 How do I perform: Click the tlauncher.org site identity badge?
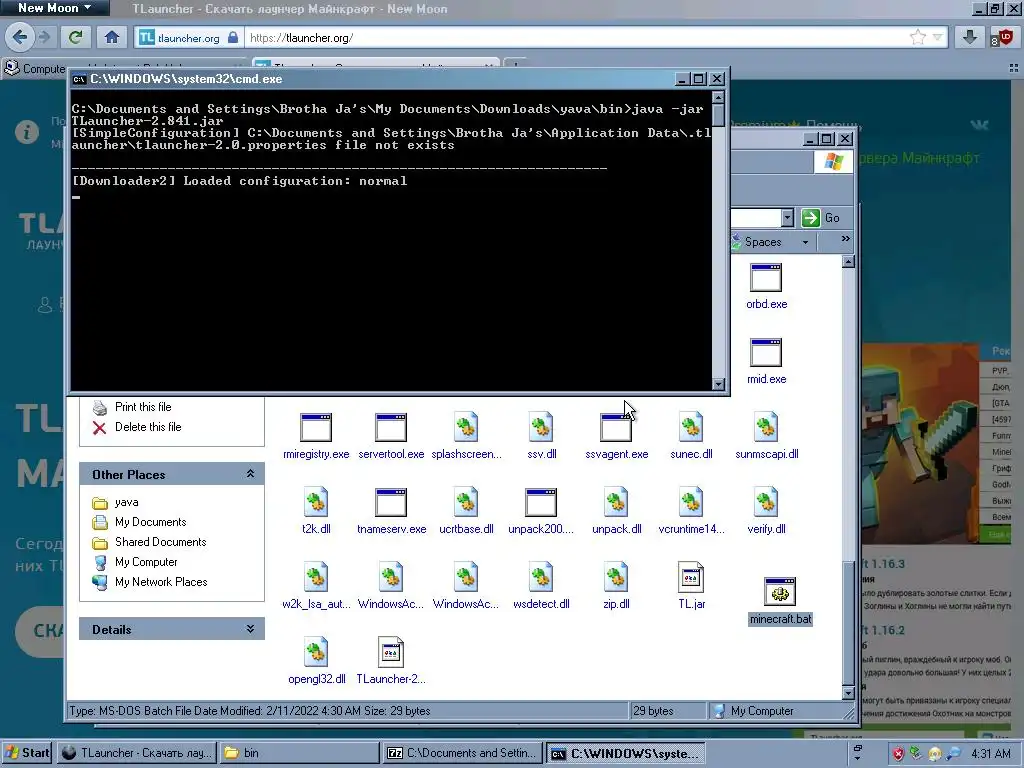tap(188, 38)
